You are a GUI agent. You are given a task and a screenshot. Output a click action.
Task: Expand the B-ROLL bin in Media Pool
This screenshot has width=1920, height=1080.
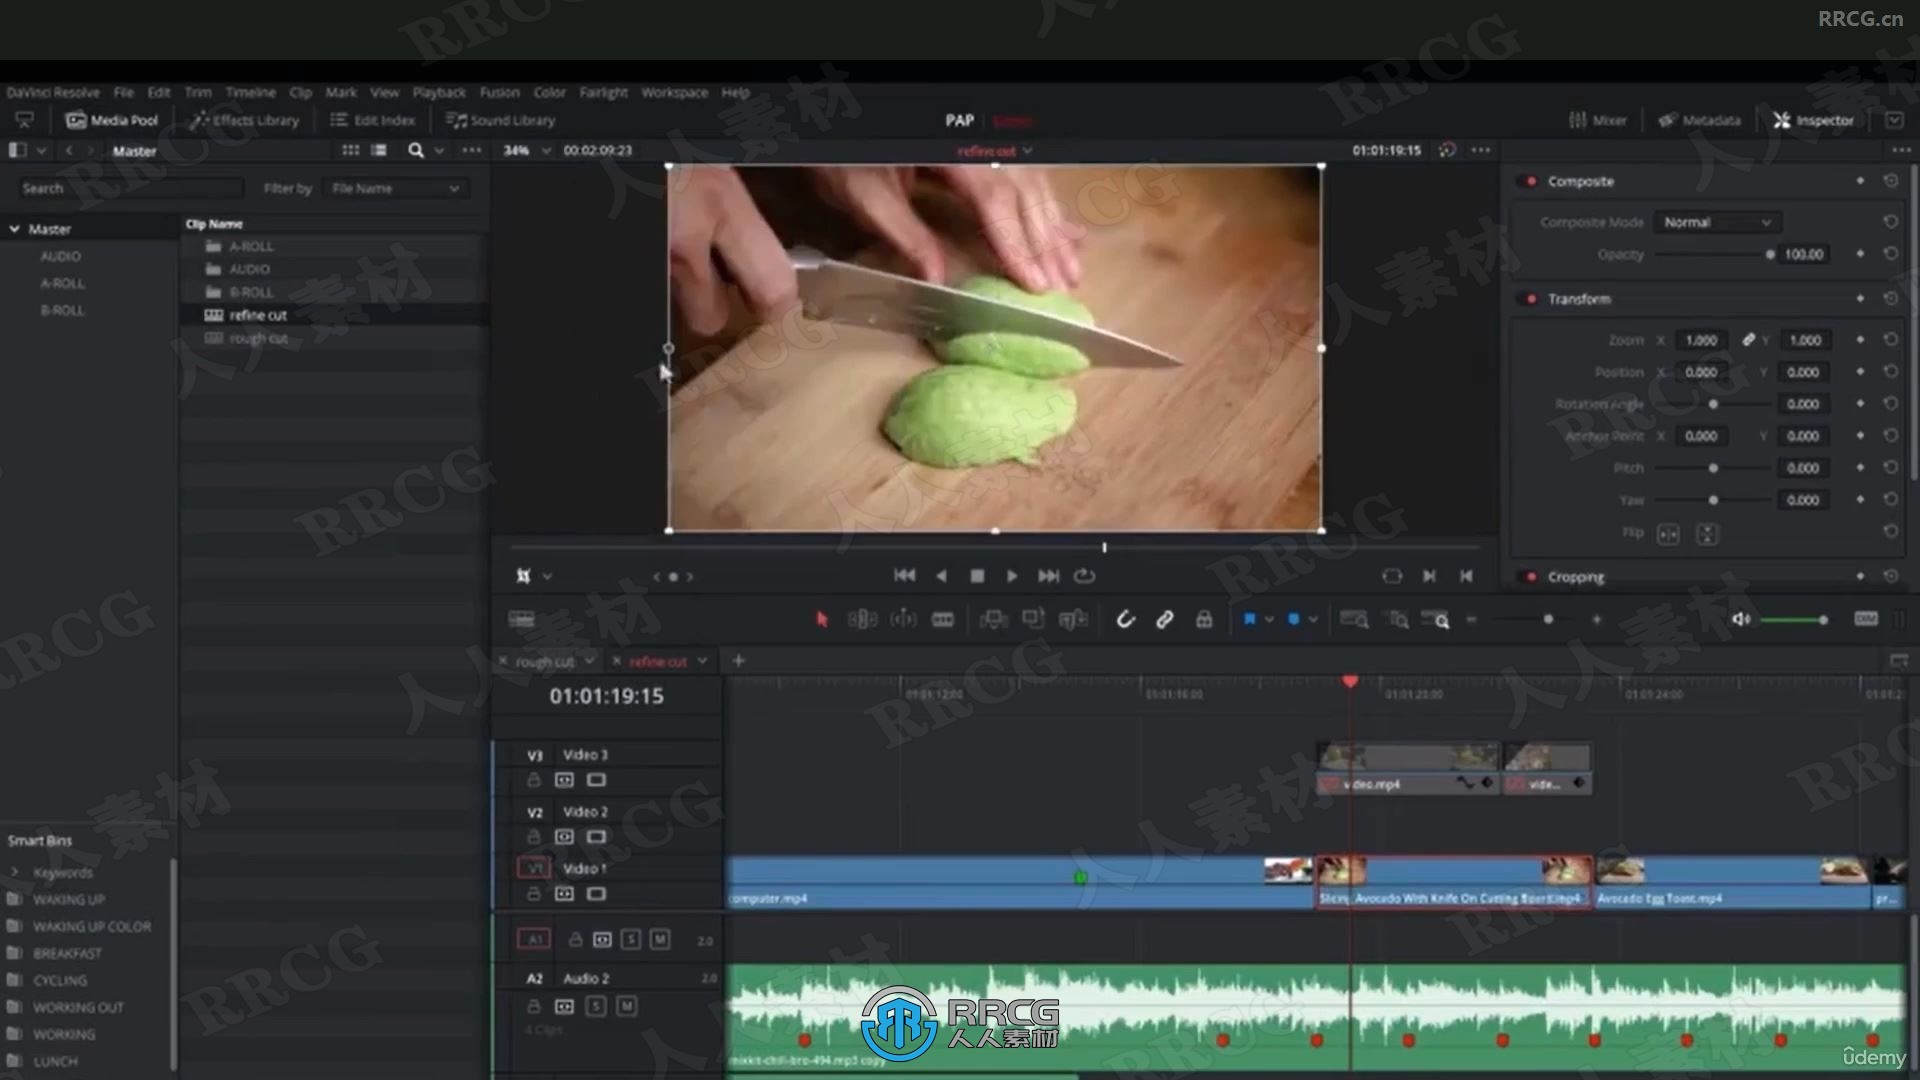coord(62,309)
